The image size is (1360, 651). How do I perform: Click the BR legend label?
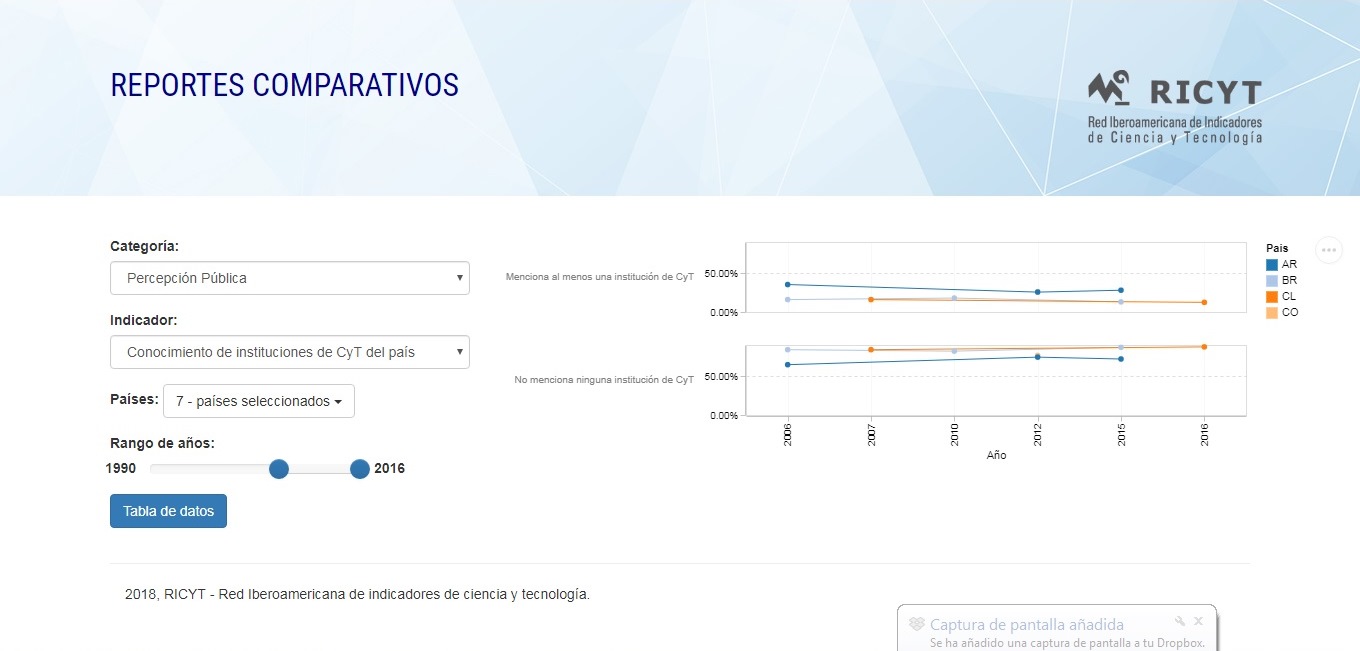click(1289, 280)
